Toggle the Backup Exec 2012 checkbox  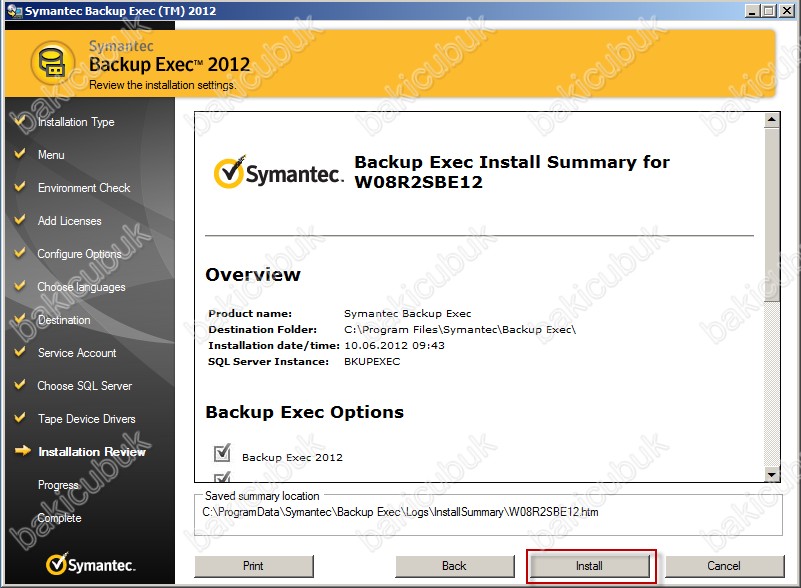pos(222,453)
